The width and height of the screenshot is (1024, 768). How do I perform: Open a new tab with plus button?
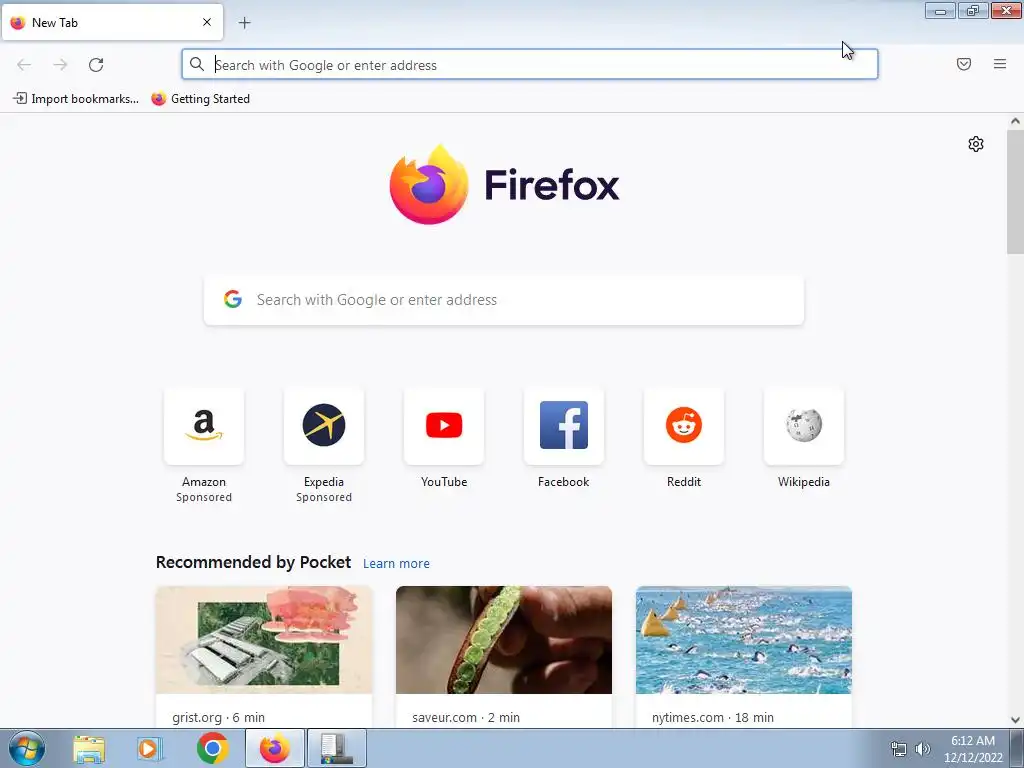pos(244,23)
